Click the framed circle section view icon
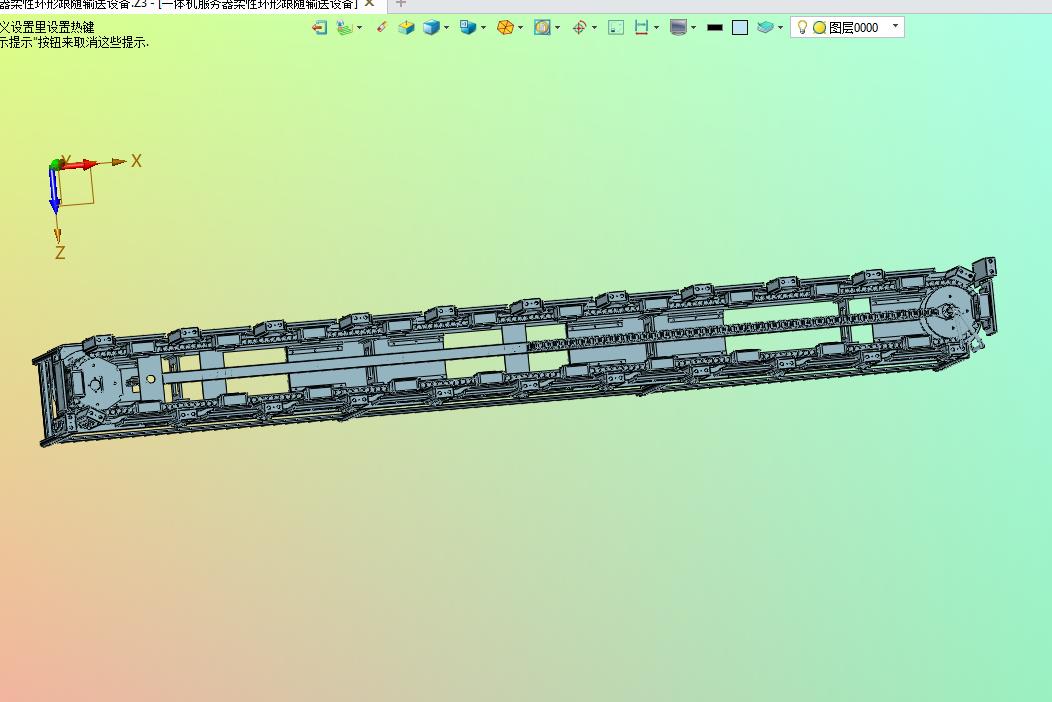This screenshot has width=1052, height=702. (542, 28)
